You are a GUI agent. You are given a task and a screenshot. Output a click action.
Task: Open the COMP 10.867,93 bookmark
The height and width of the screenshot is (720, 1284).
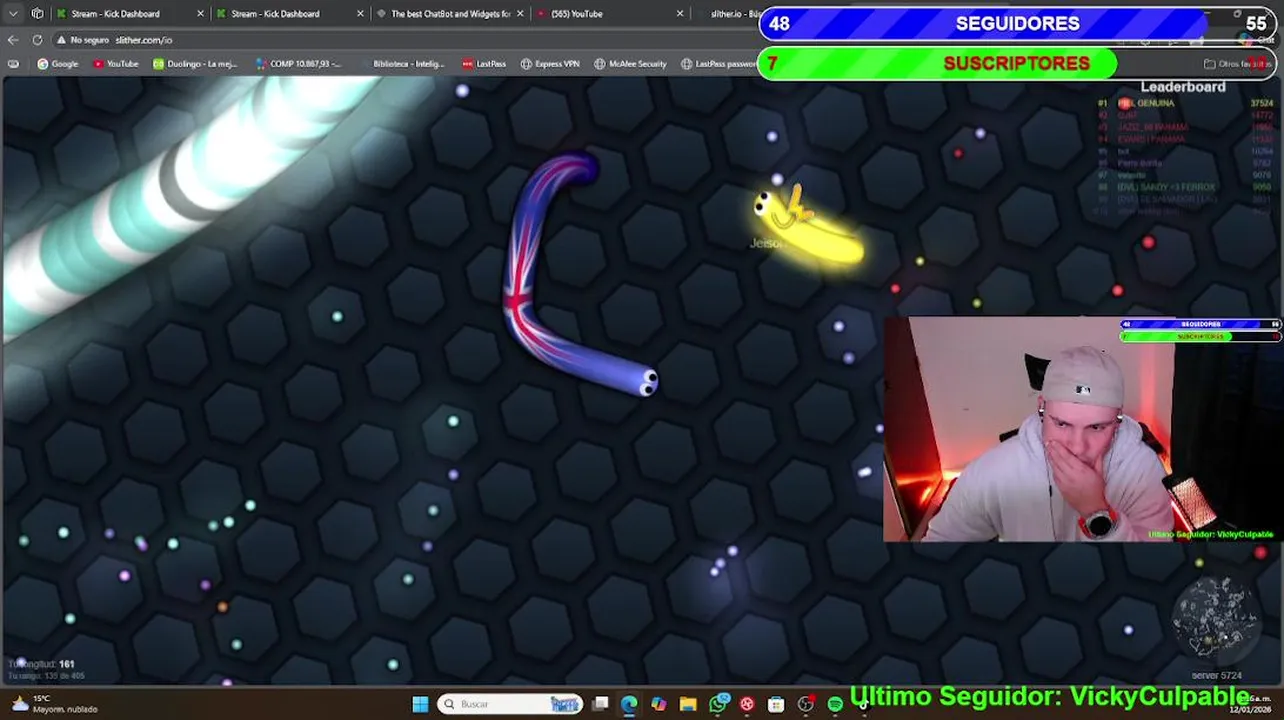(299, 64)
